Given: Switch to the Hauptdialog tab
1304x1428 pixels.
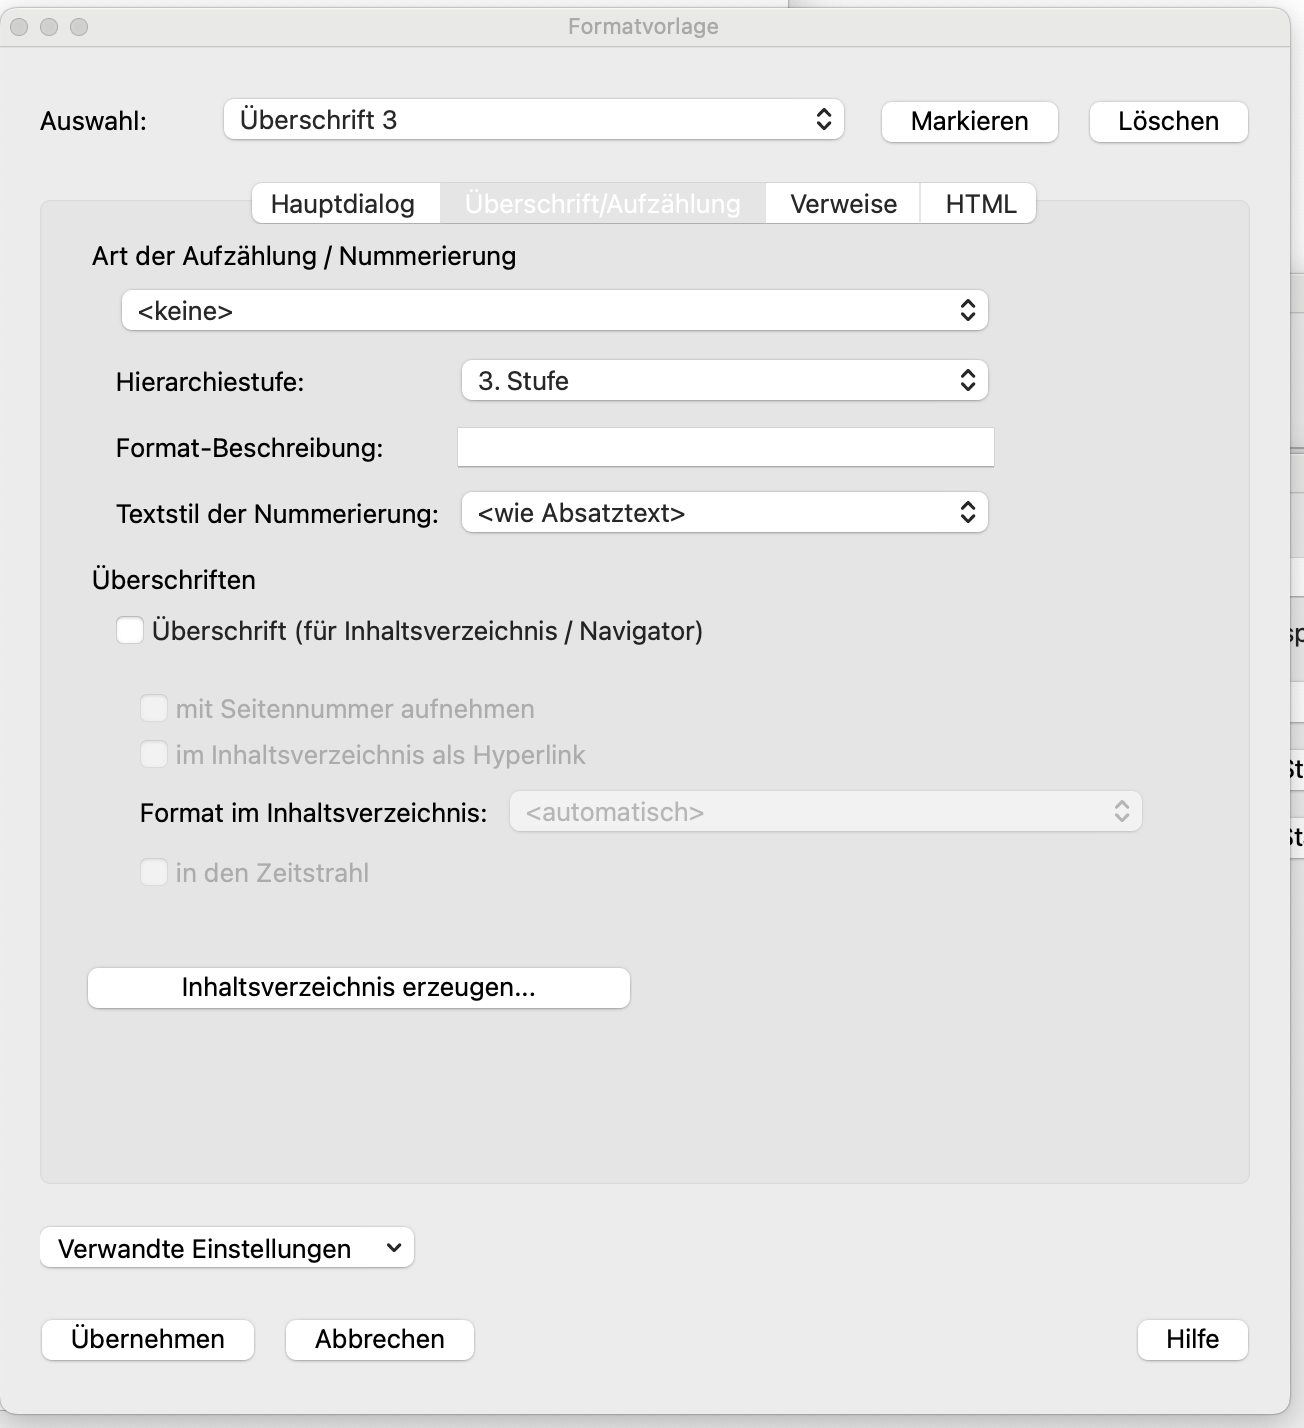Looking at the screenshot, I should tap(343, 204).
